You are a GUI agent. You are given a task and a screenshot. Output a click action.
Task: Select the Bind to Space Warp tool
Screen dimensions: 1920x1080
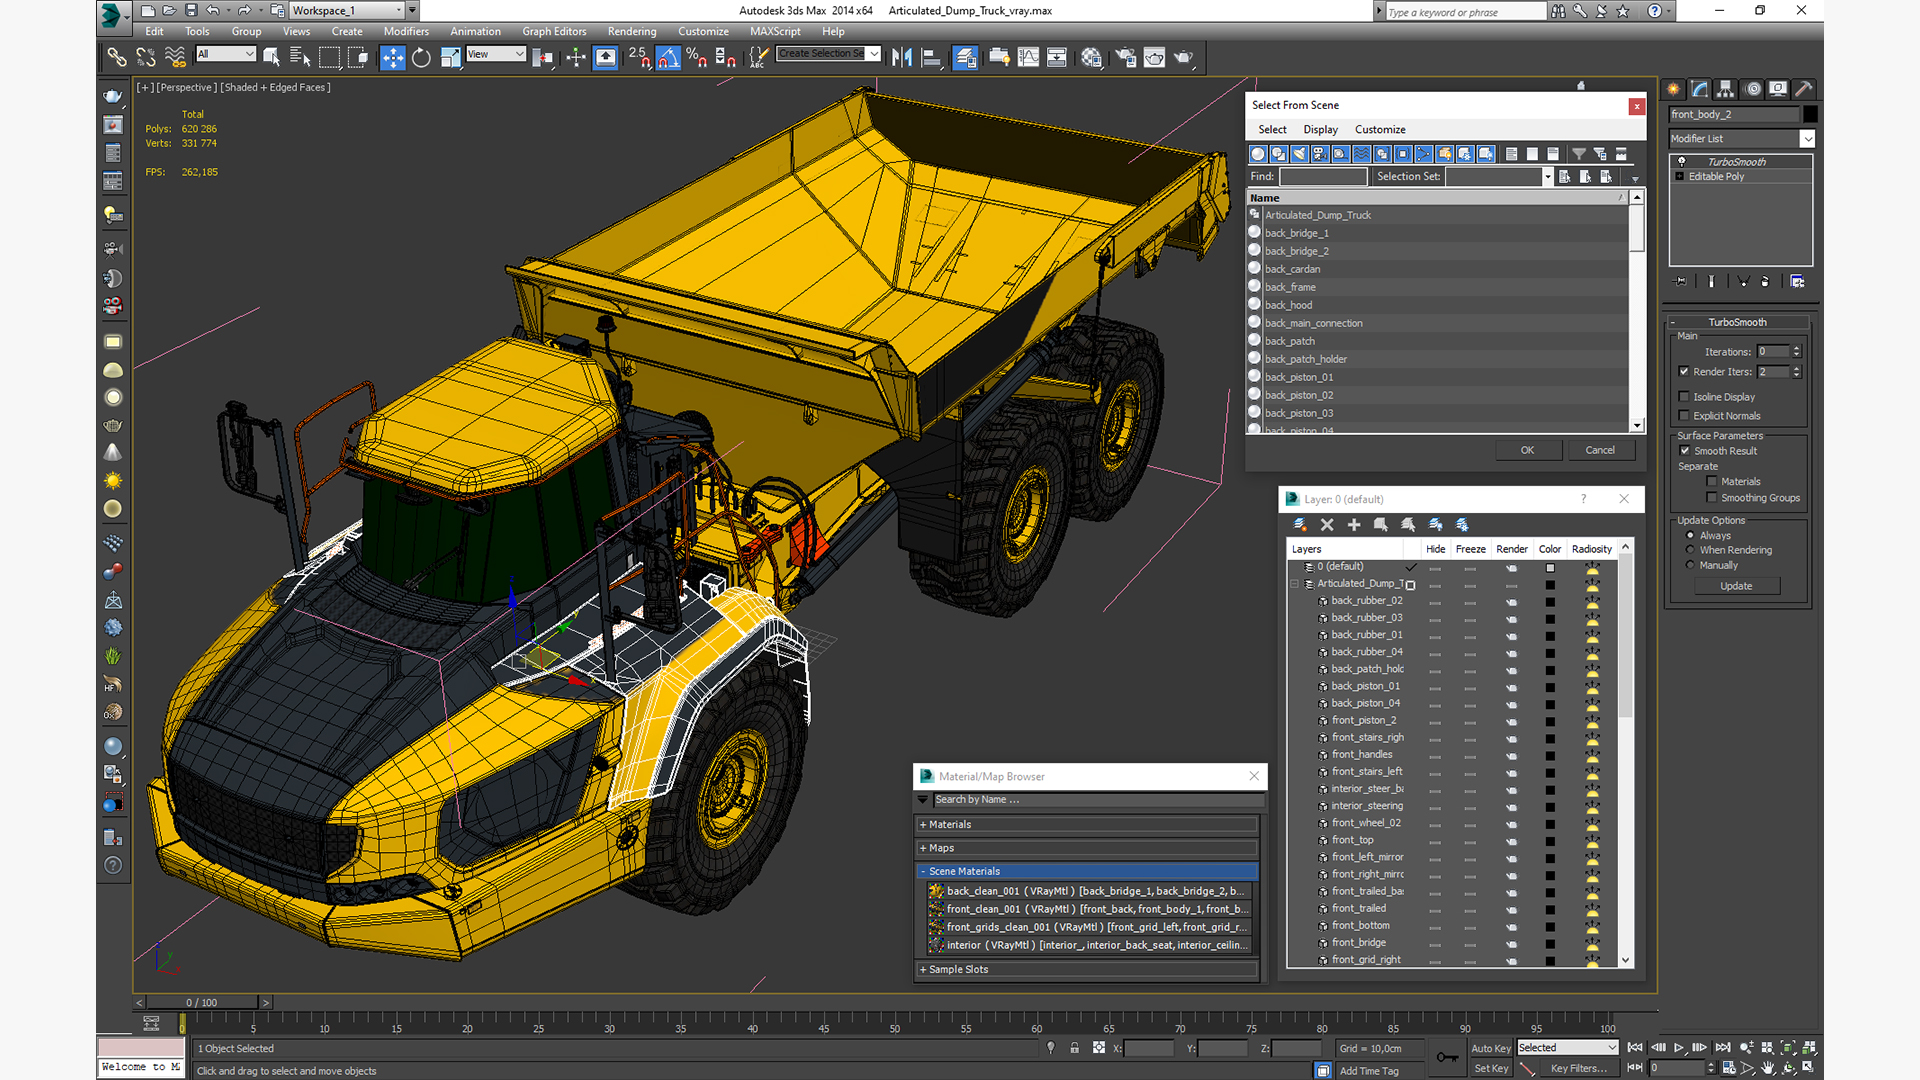click(175, 57)
